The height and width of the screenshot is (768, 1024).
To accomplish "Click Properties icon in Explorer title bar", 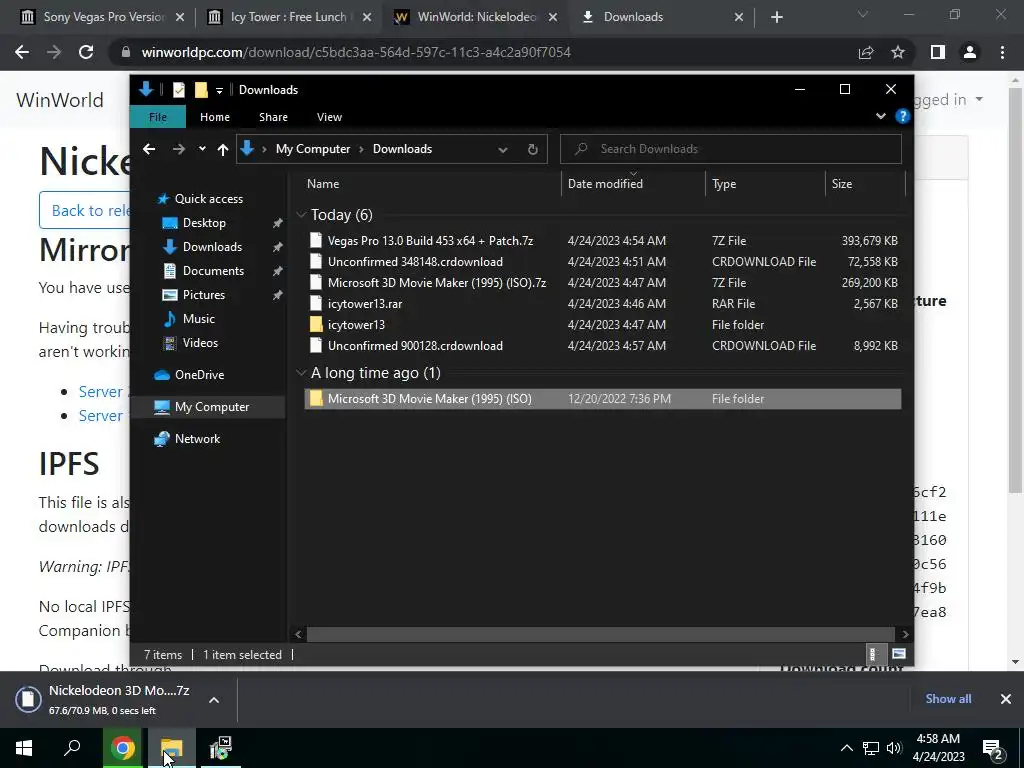I will click(x=179, y=89).
